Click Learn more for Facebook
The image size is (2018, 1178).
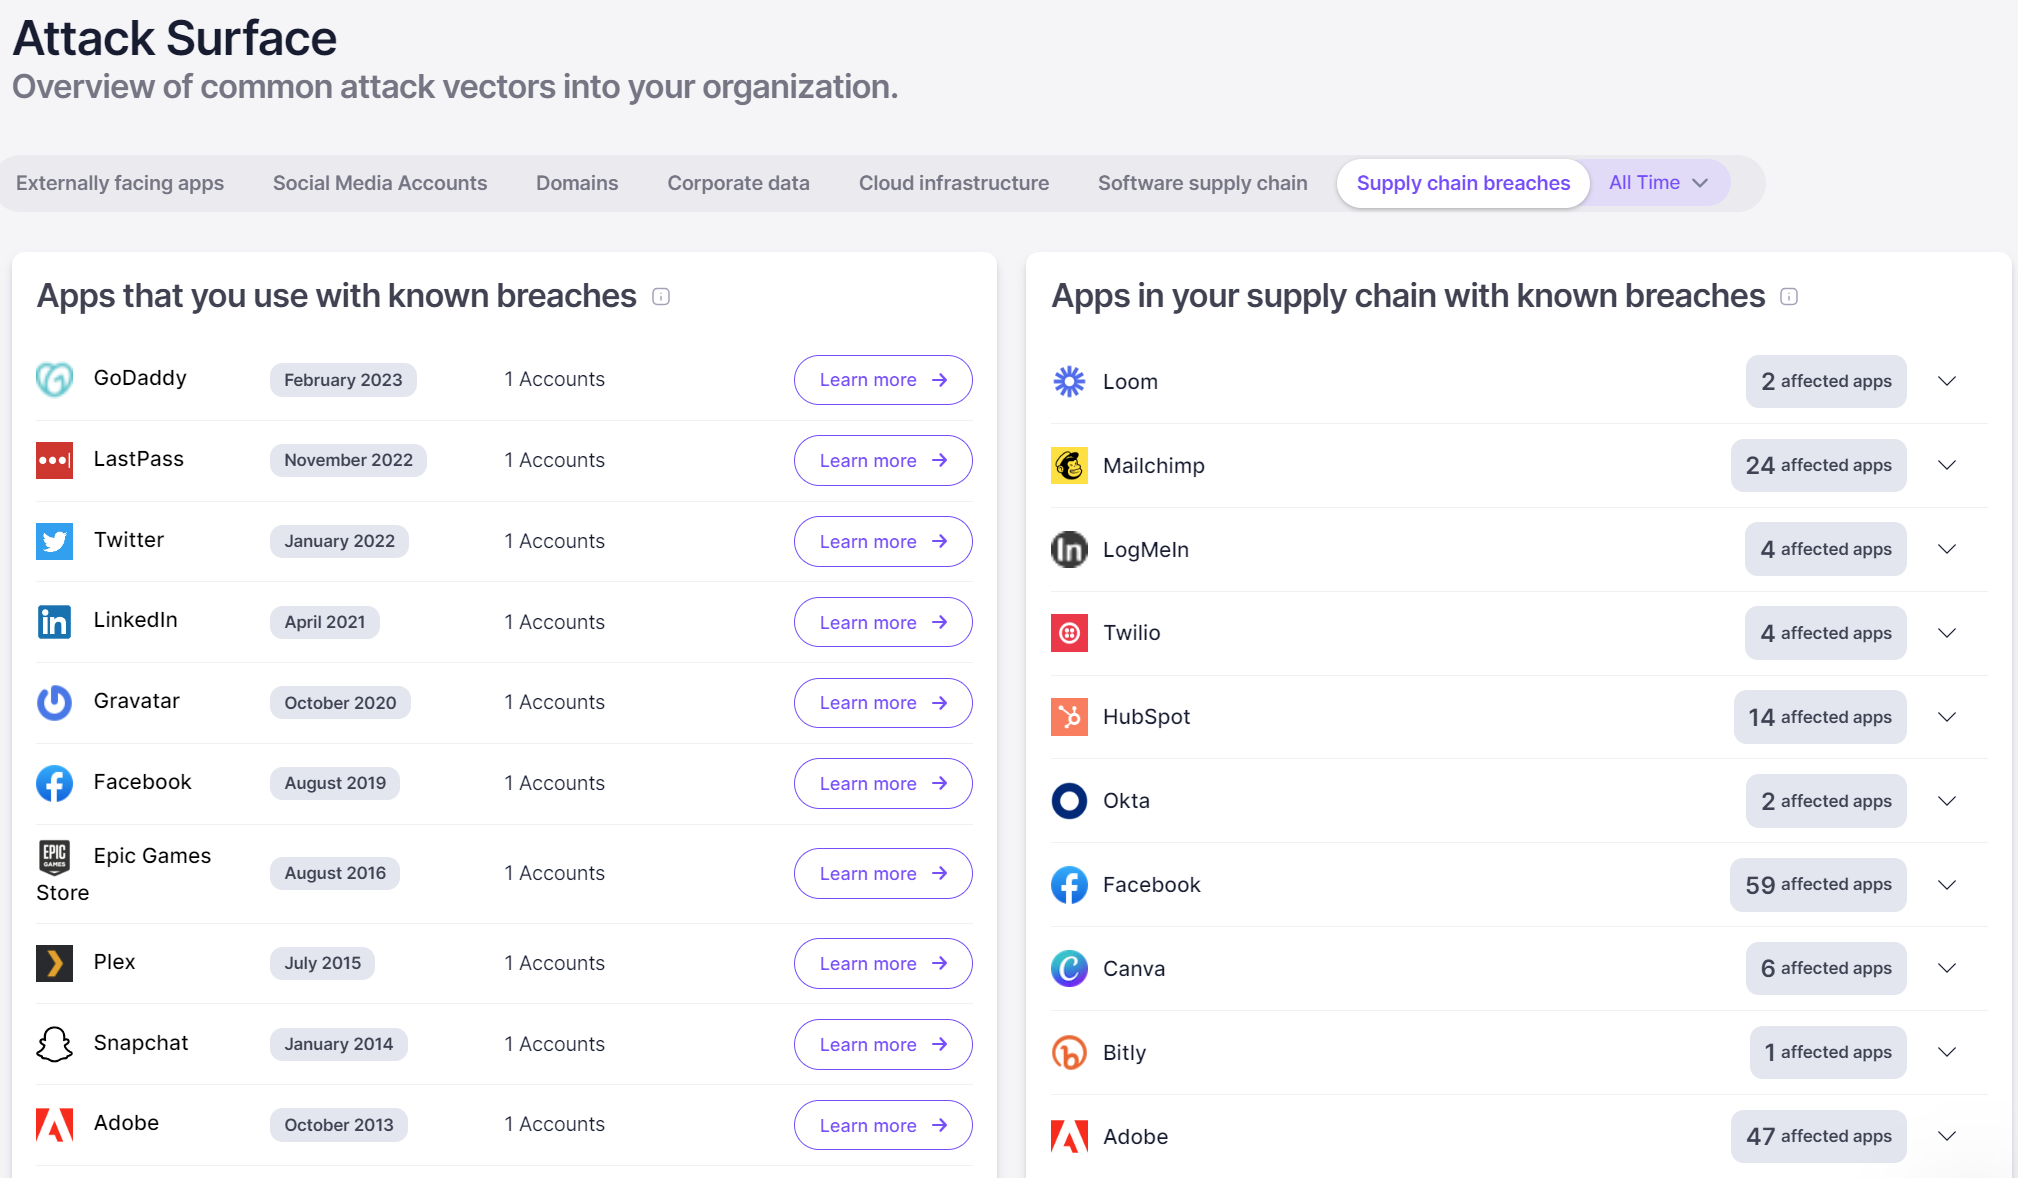click(883, 784)
